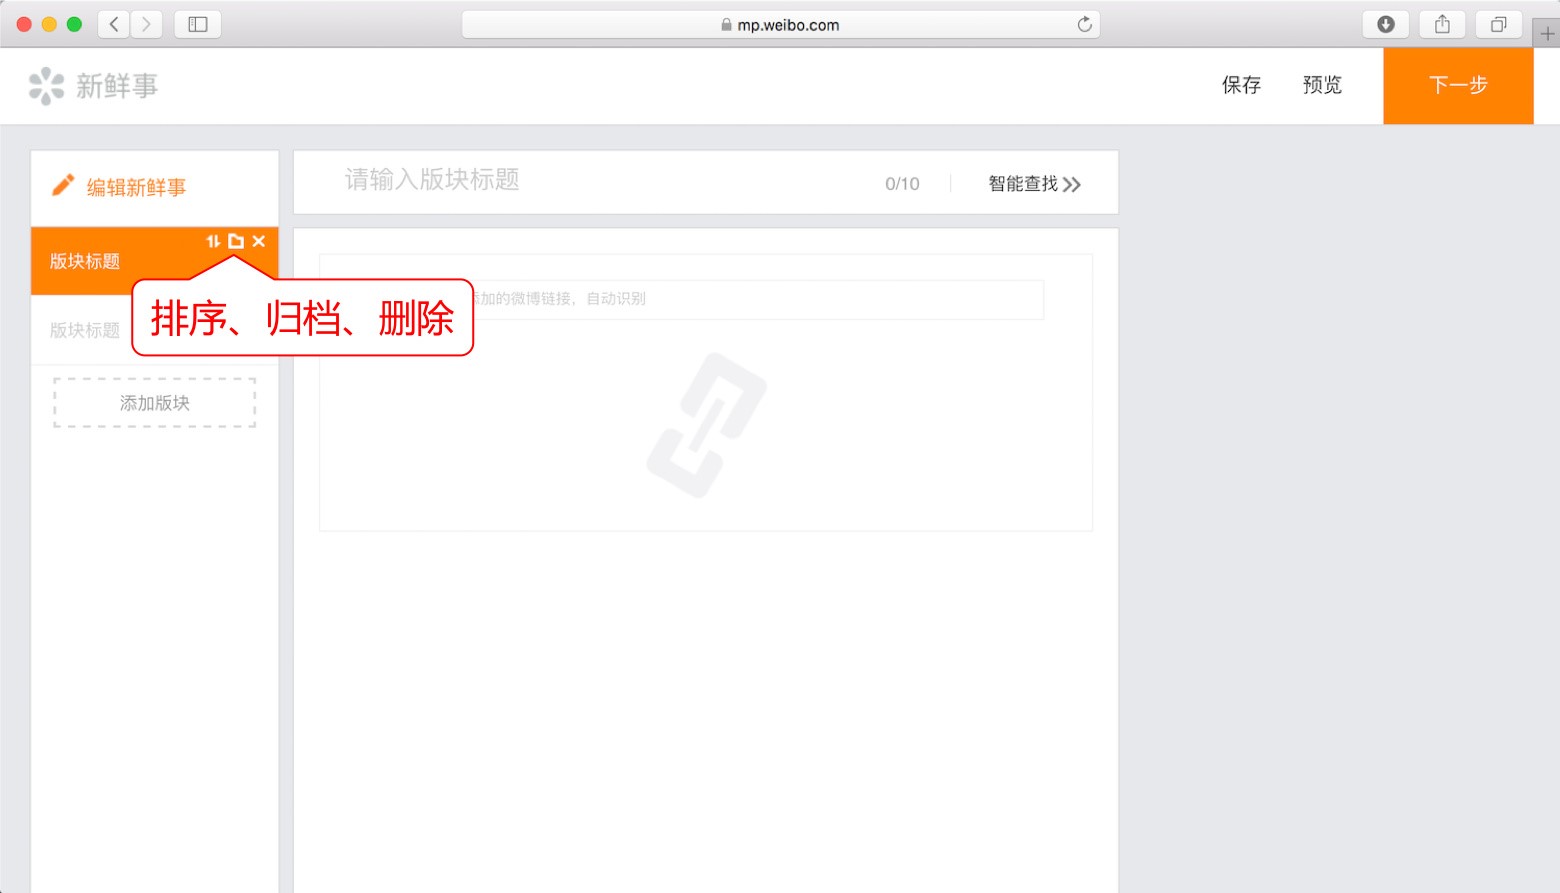Click the link placeholder icon in the preview area
This screenshot has width=1560, height=893.
coord(709,421)
